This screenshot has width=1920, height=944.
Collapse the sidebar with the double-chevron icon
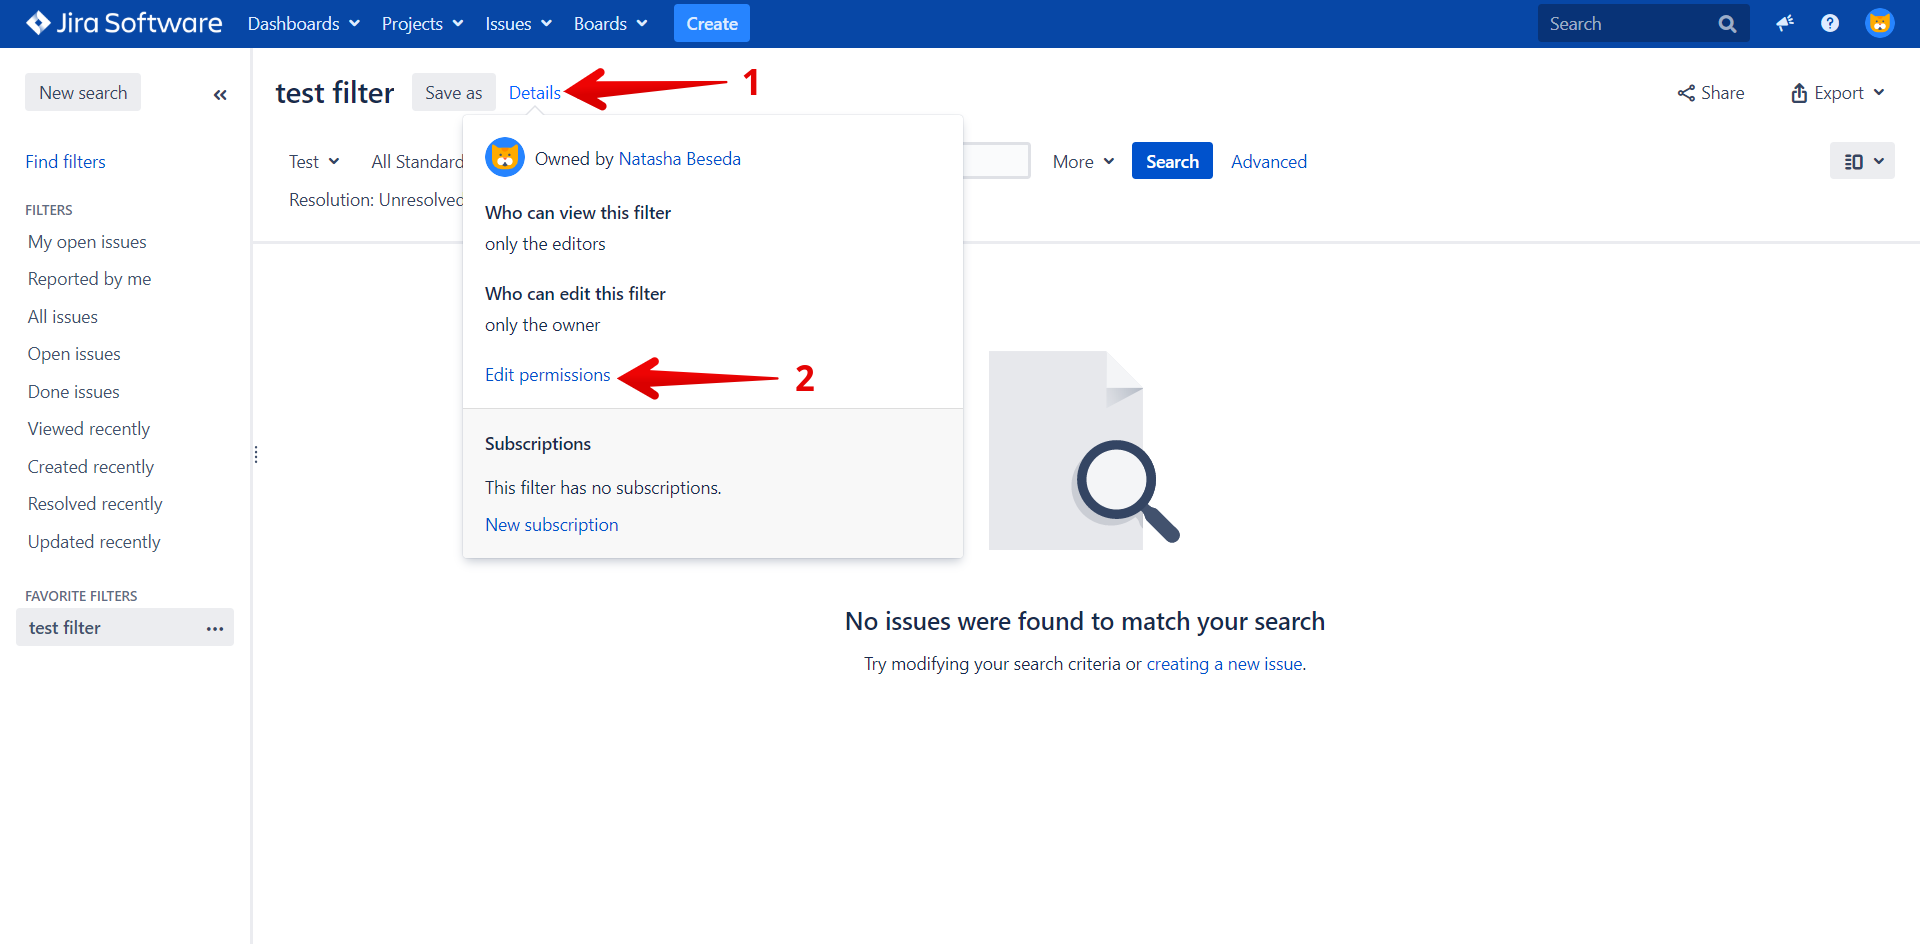click(220, 94)
